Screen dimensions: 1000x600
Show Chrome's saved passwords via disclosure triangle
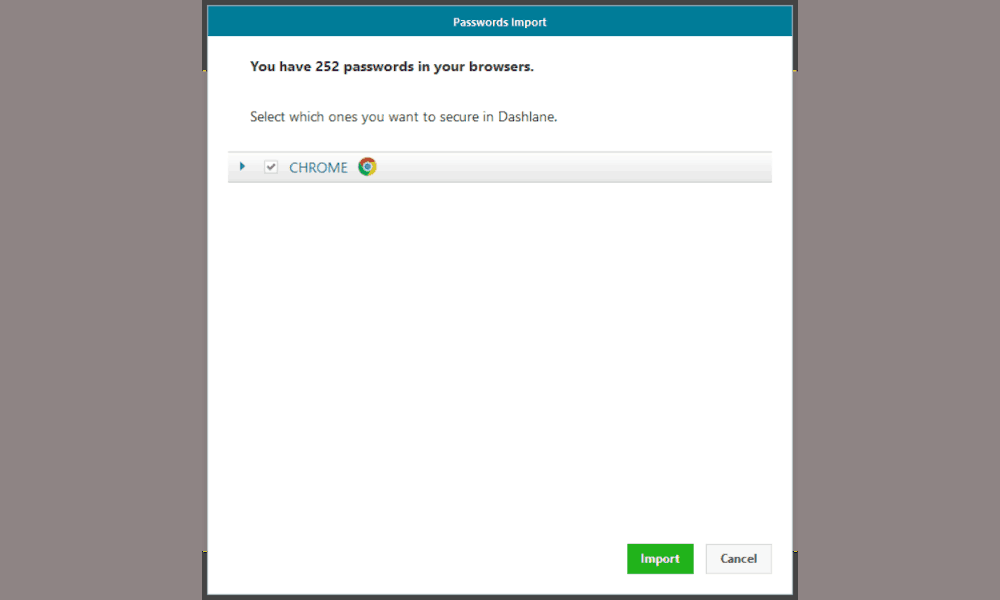point(242,166)
